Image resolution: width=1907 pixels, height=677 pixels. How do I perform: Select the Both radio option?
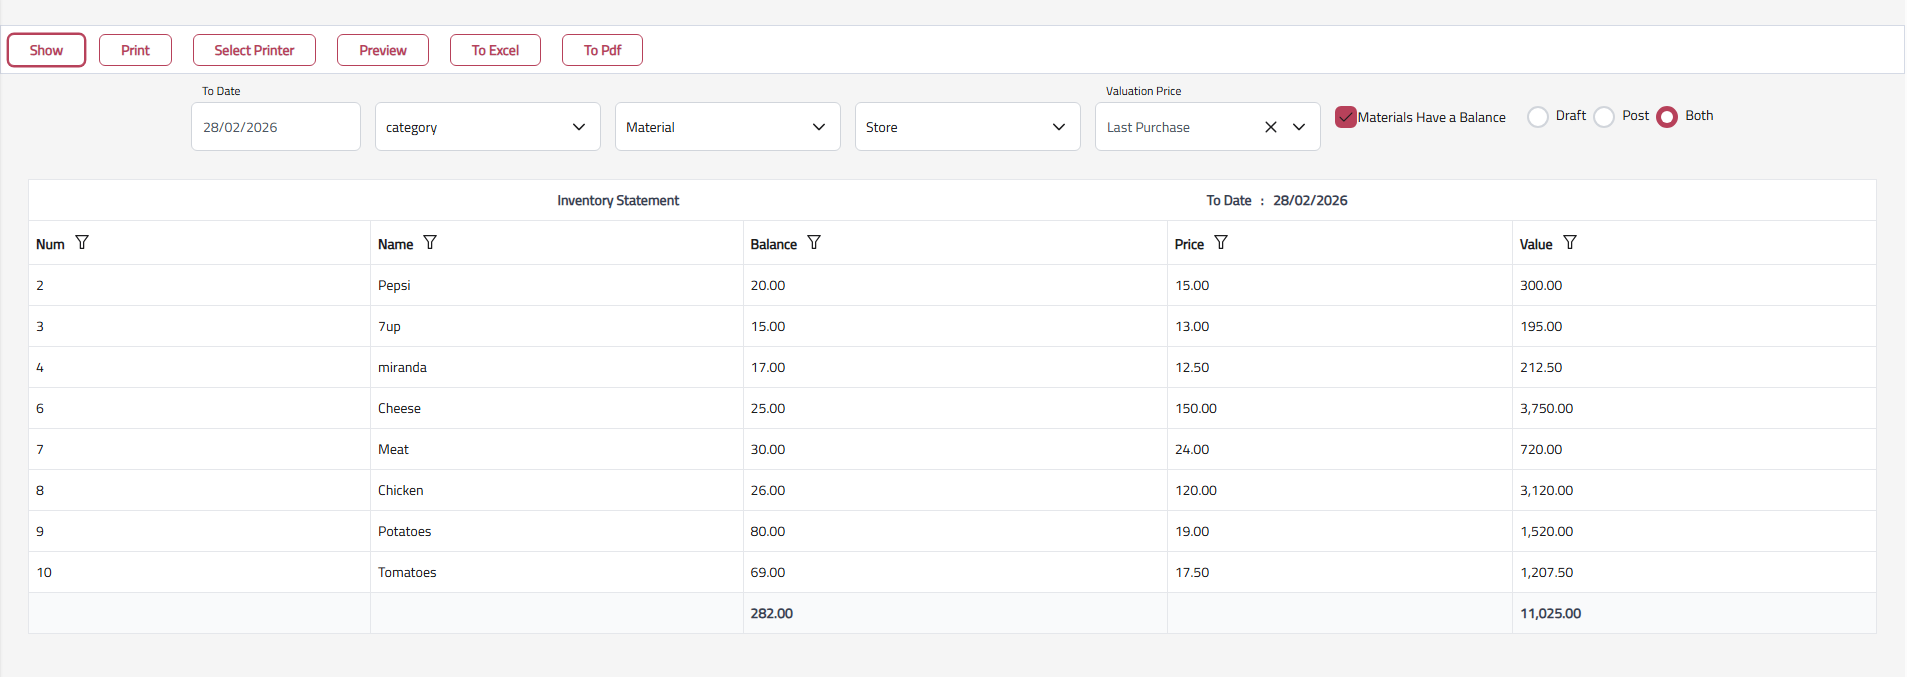1667,117
